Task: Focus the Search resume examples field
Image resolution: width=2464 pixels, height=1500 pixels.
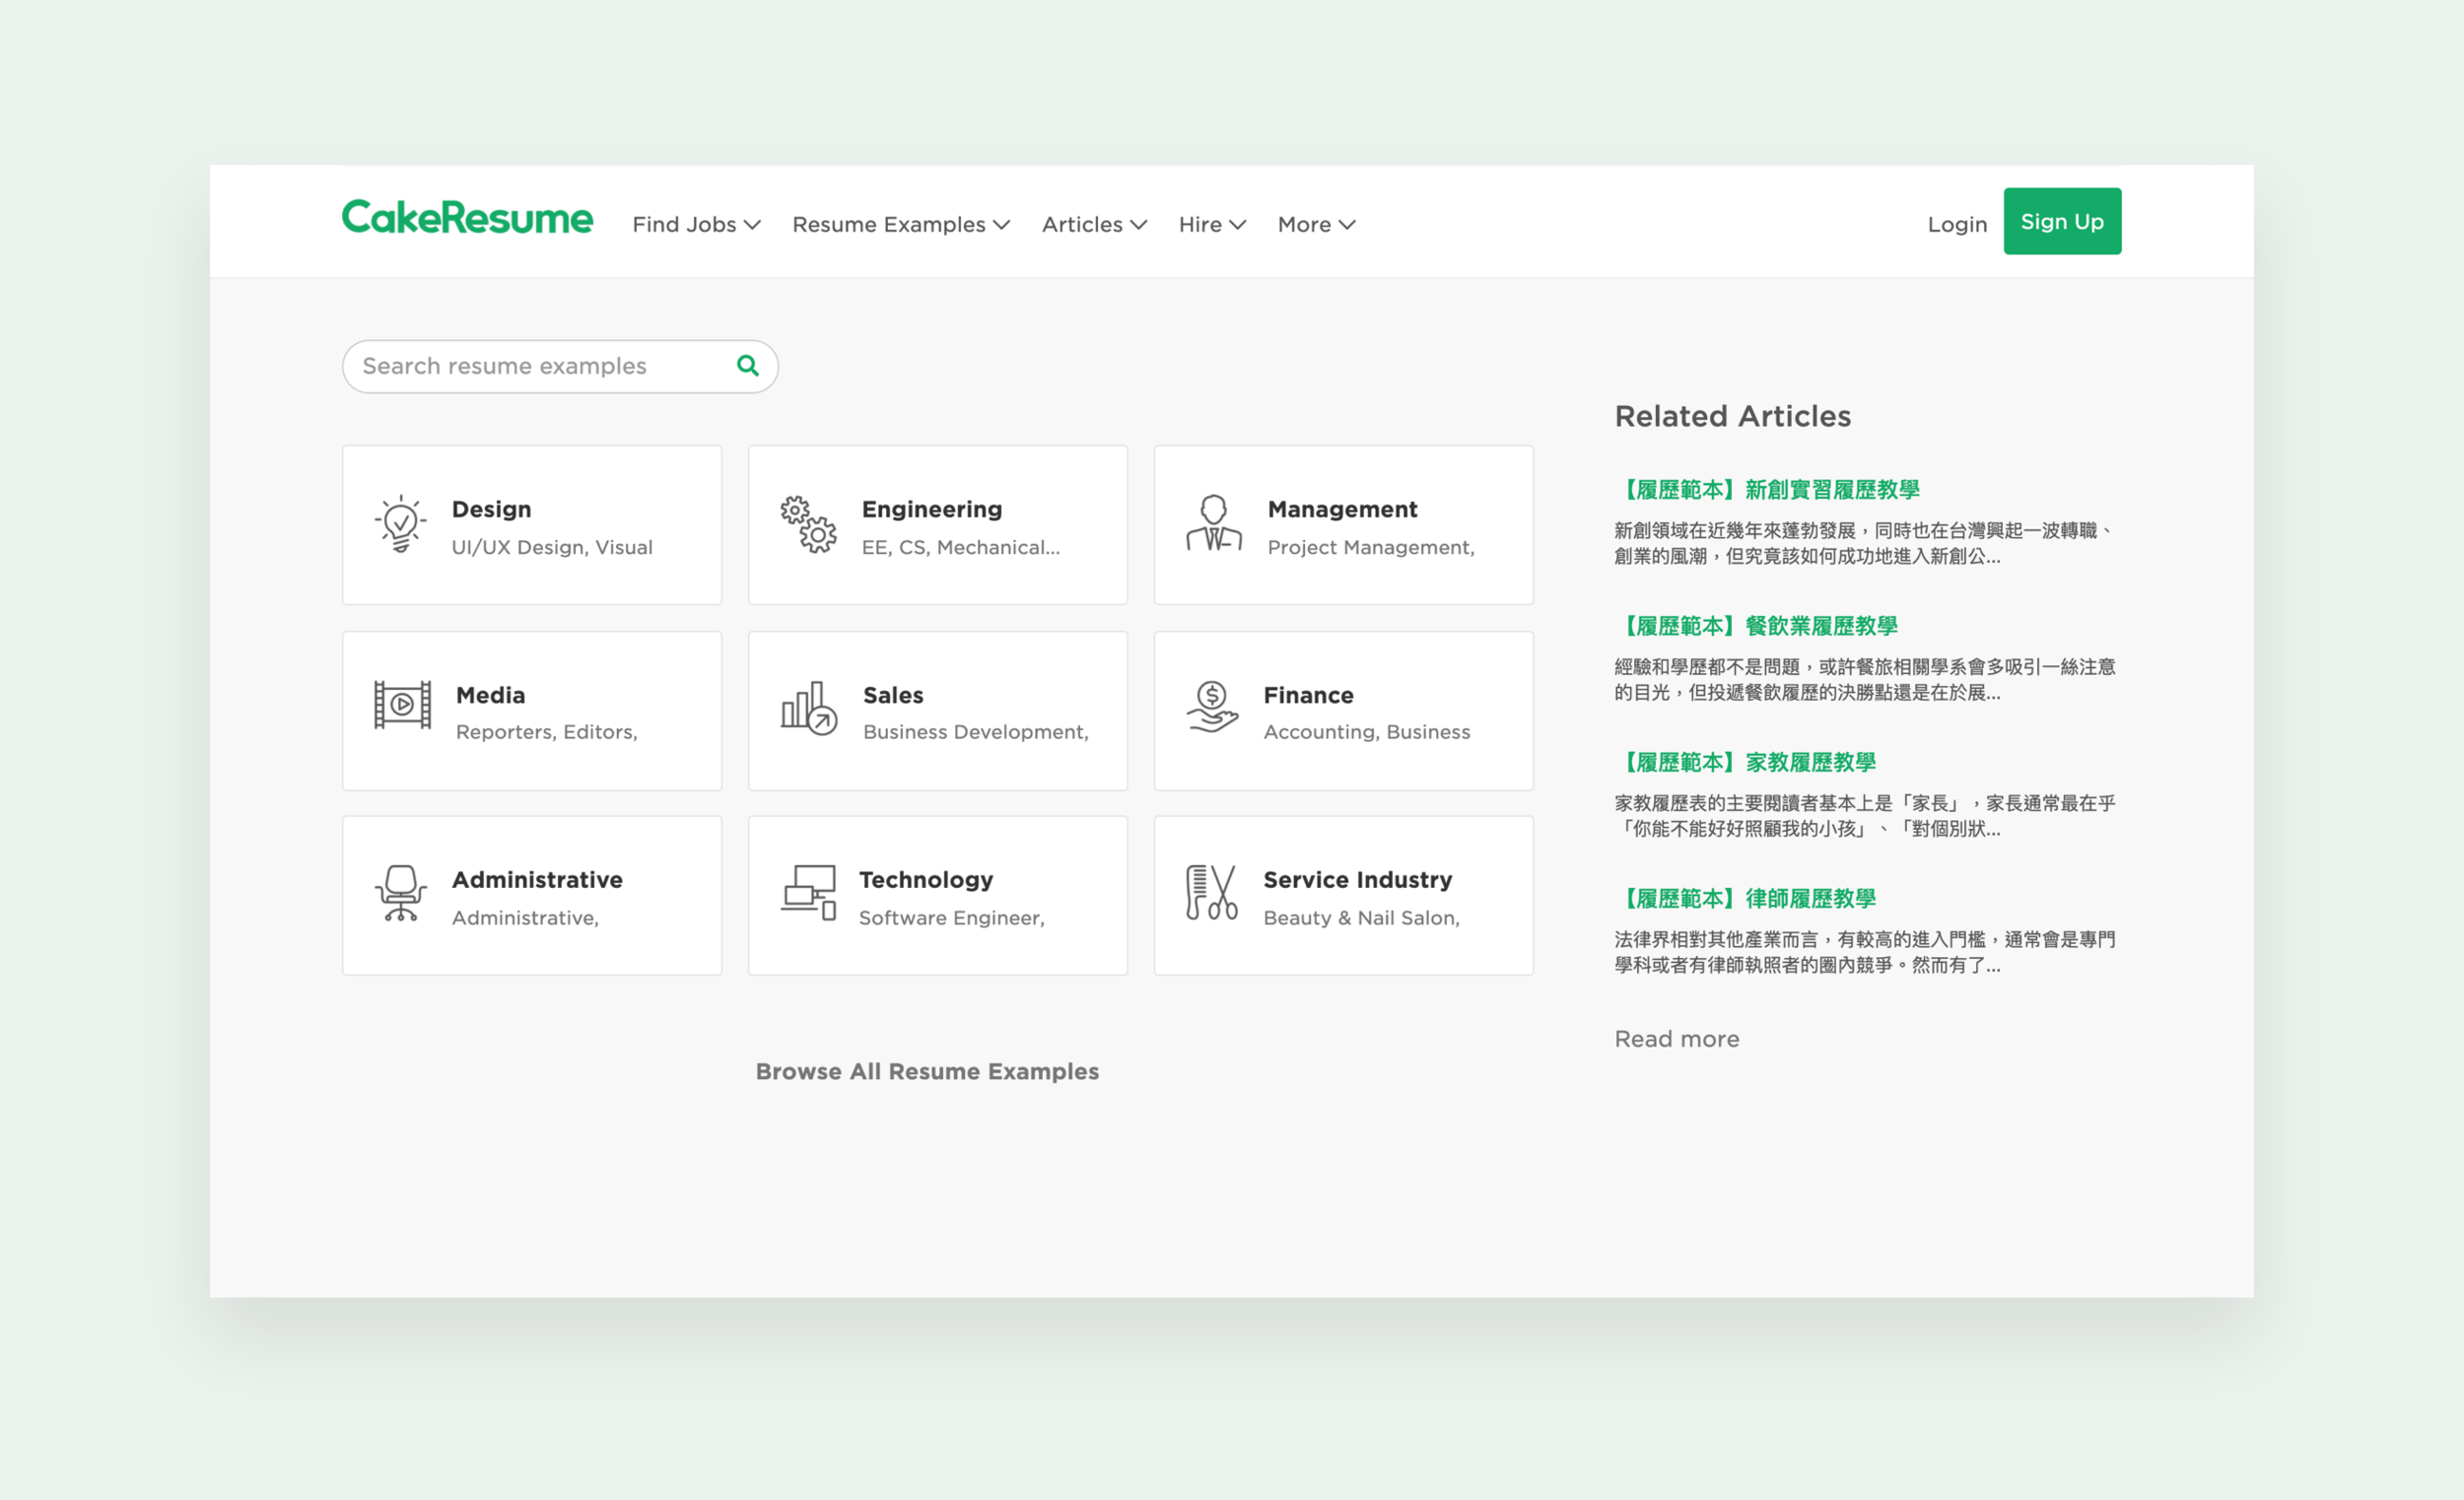Action: pos(560,366)
